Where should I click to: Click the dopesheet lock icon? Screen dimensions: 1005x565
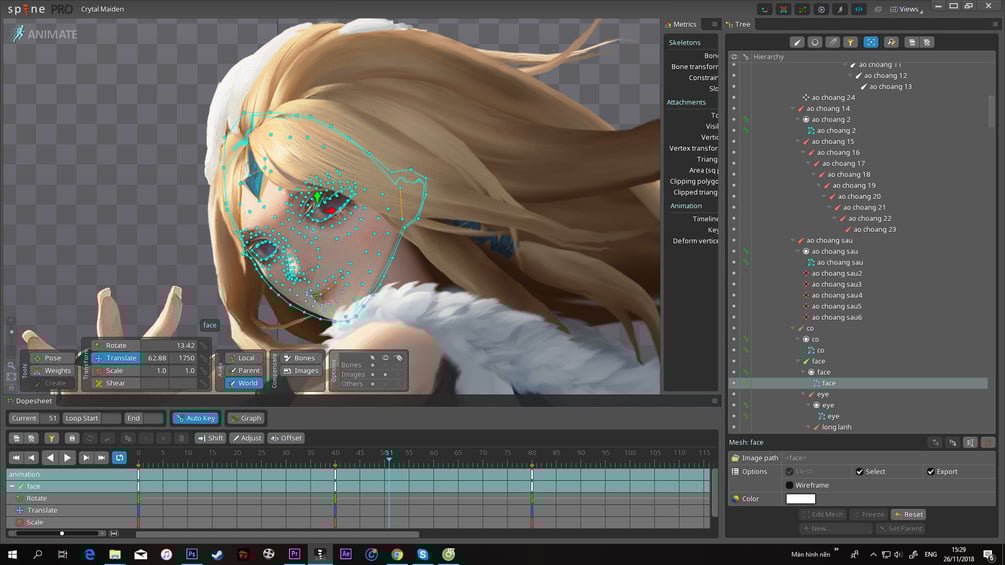(72, 438)
